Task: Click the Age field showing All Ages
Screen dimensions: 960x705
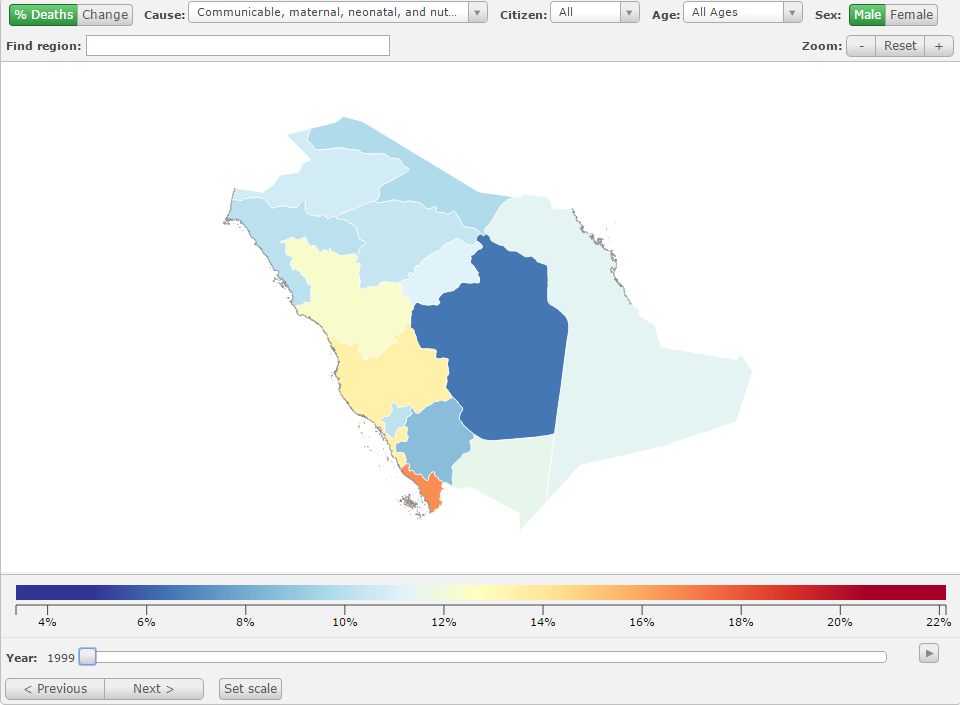Action: (733, 12)
